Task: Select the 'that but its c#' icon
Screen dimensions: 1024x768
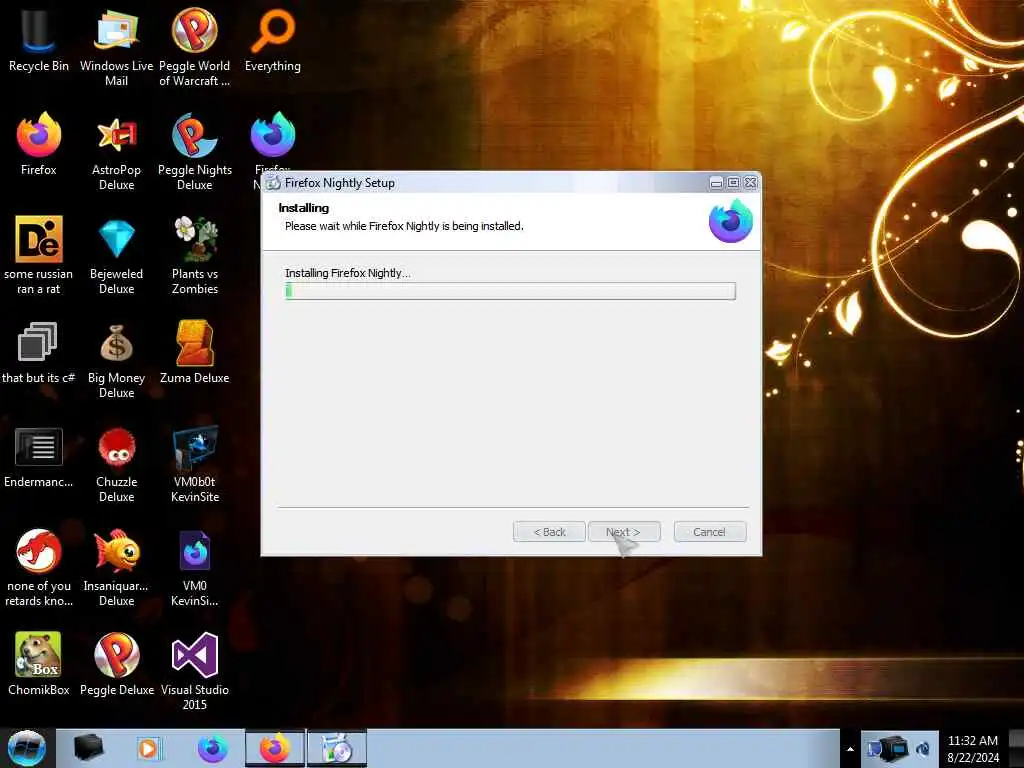Action: point(39,353)
